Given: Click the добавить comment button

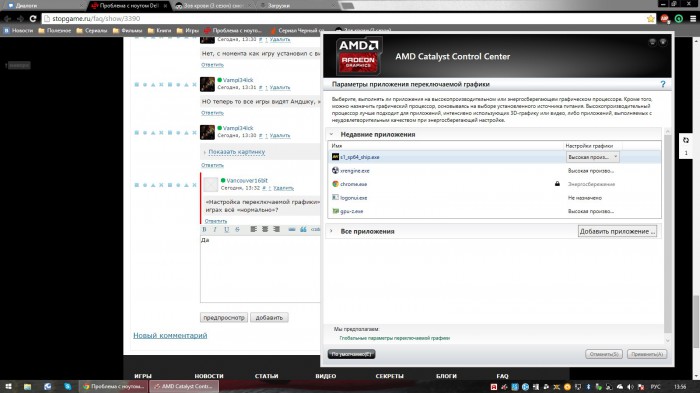Looking at the screenshot, I should point(269,318).
